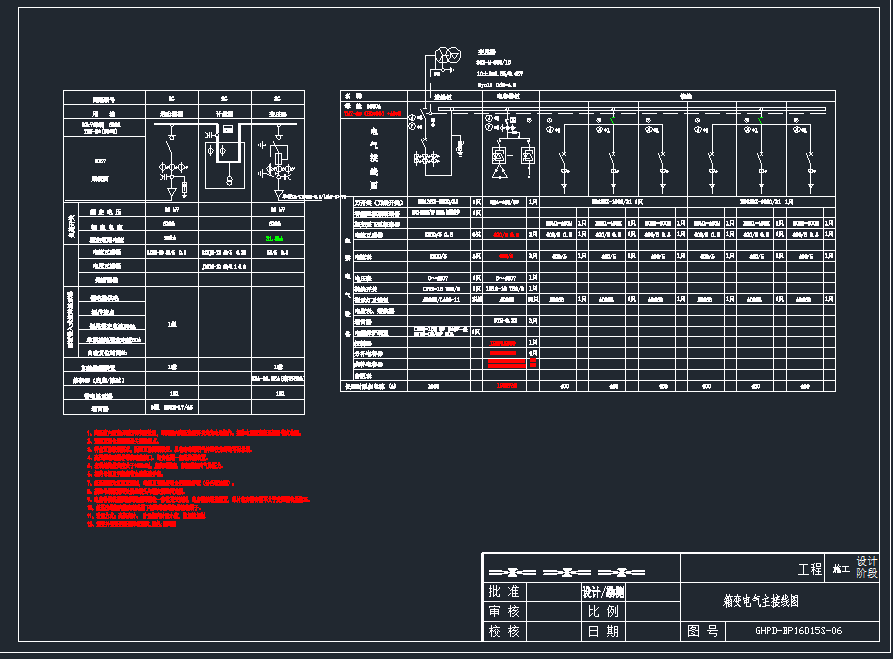Click the leftmost triangle cable symbol in left table
Image resolution: width=893 pixels, height=659 pixels.
pos(172,190)
